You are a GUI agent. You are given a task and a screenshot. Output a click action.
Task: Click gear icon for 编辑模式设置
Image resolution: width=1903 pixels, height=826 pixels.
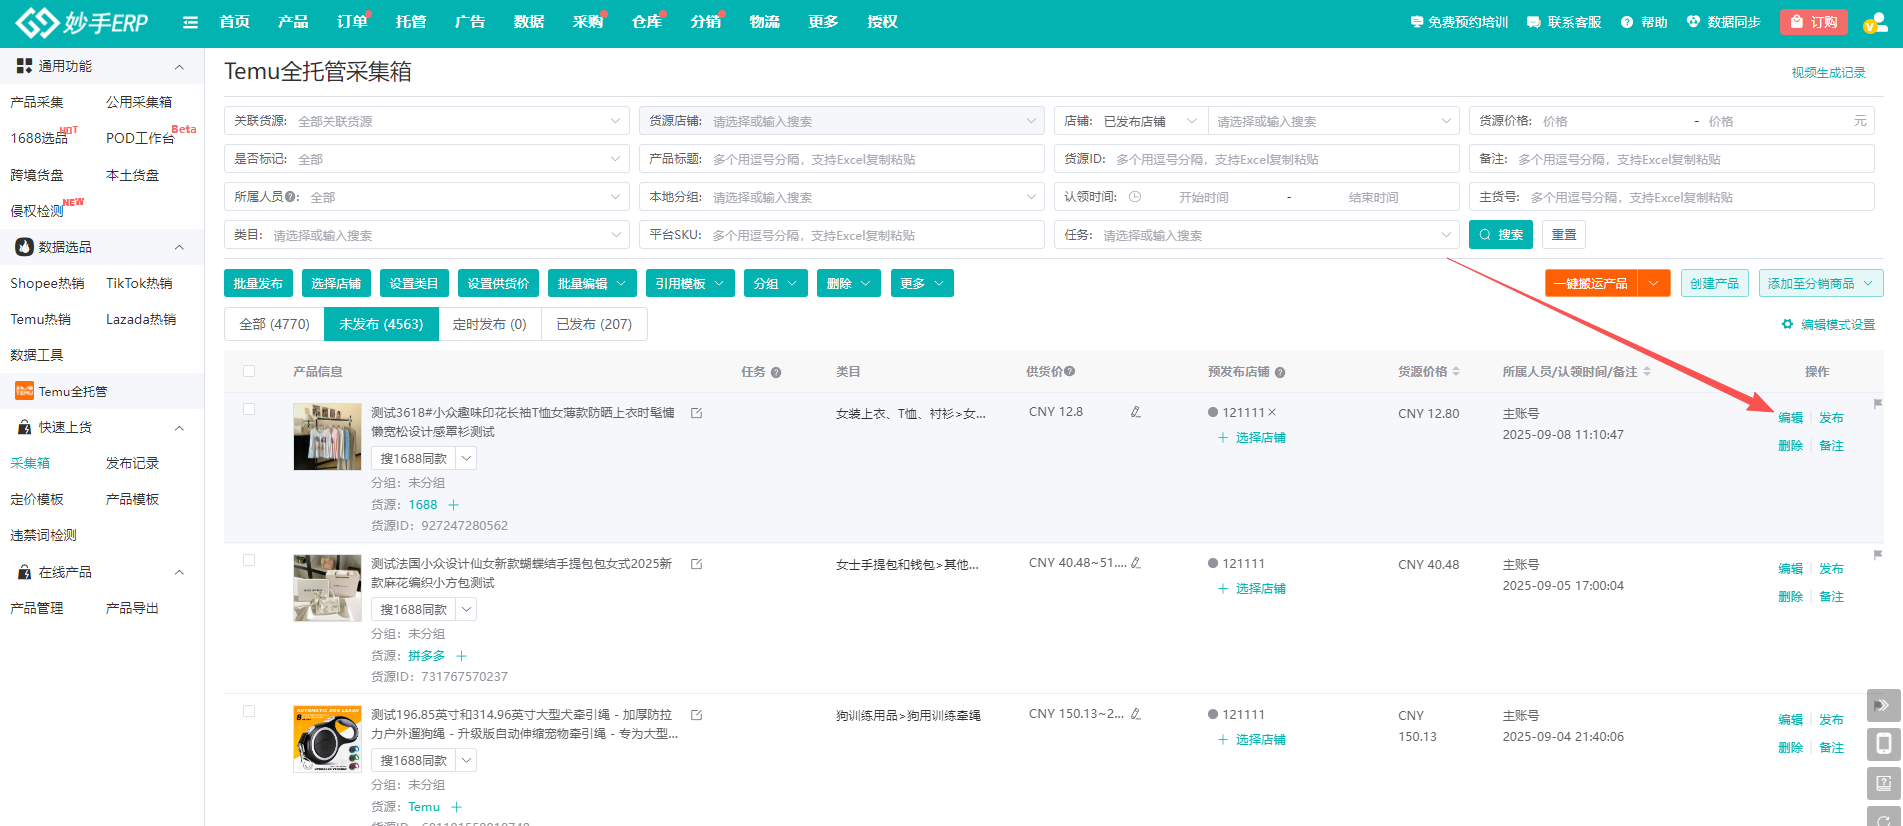1787,324
